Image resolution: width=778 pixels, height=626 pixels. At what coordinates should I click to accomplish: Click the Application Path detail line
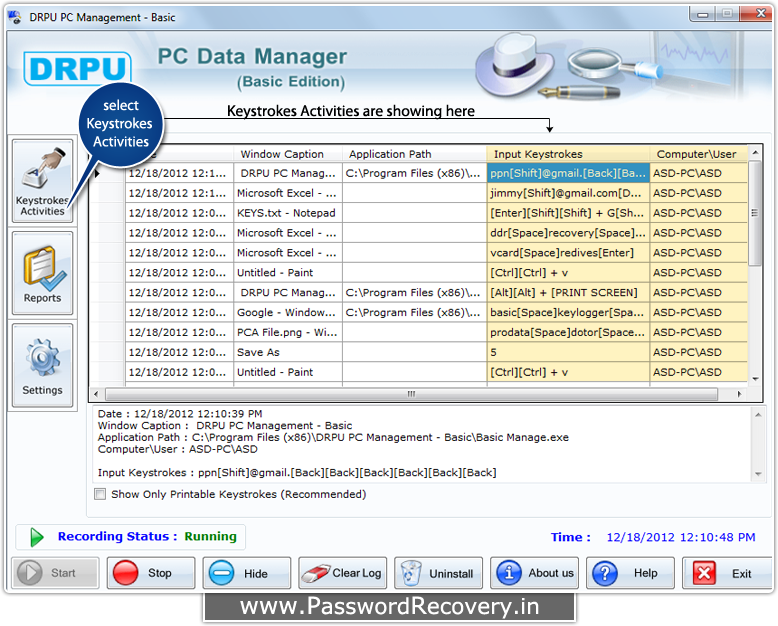[333, 438]
